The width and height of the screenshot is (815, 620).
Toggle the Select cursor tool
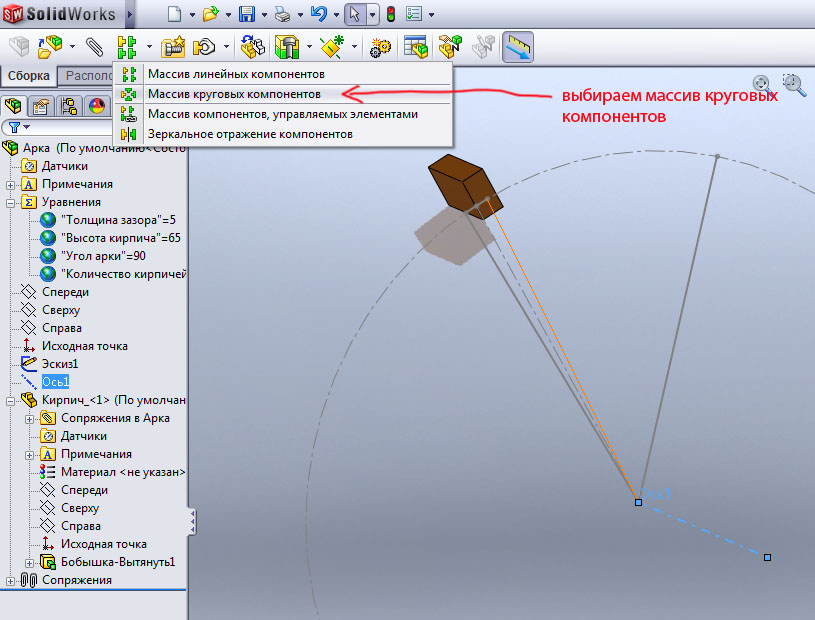click(354, 15)
